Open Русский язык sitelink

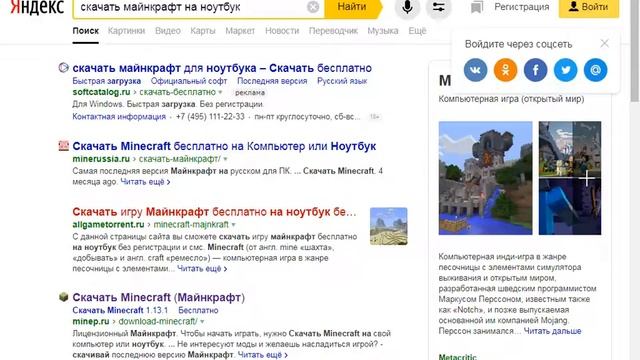pyautogui.click(x=342, y=81)
